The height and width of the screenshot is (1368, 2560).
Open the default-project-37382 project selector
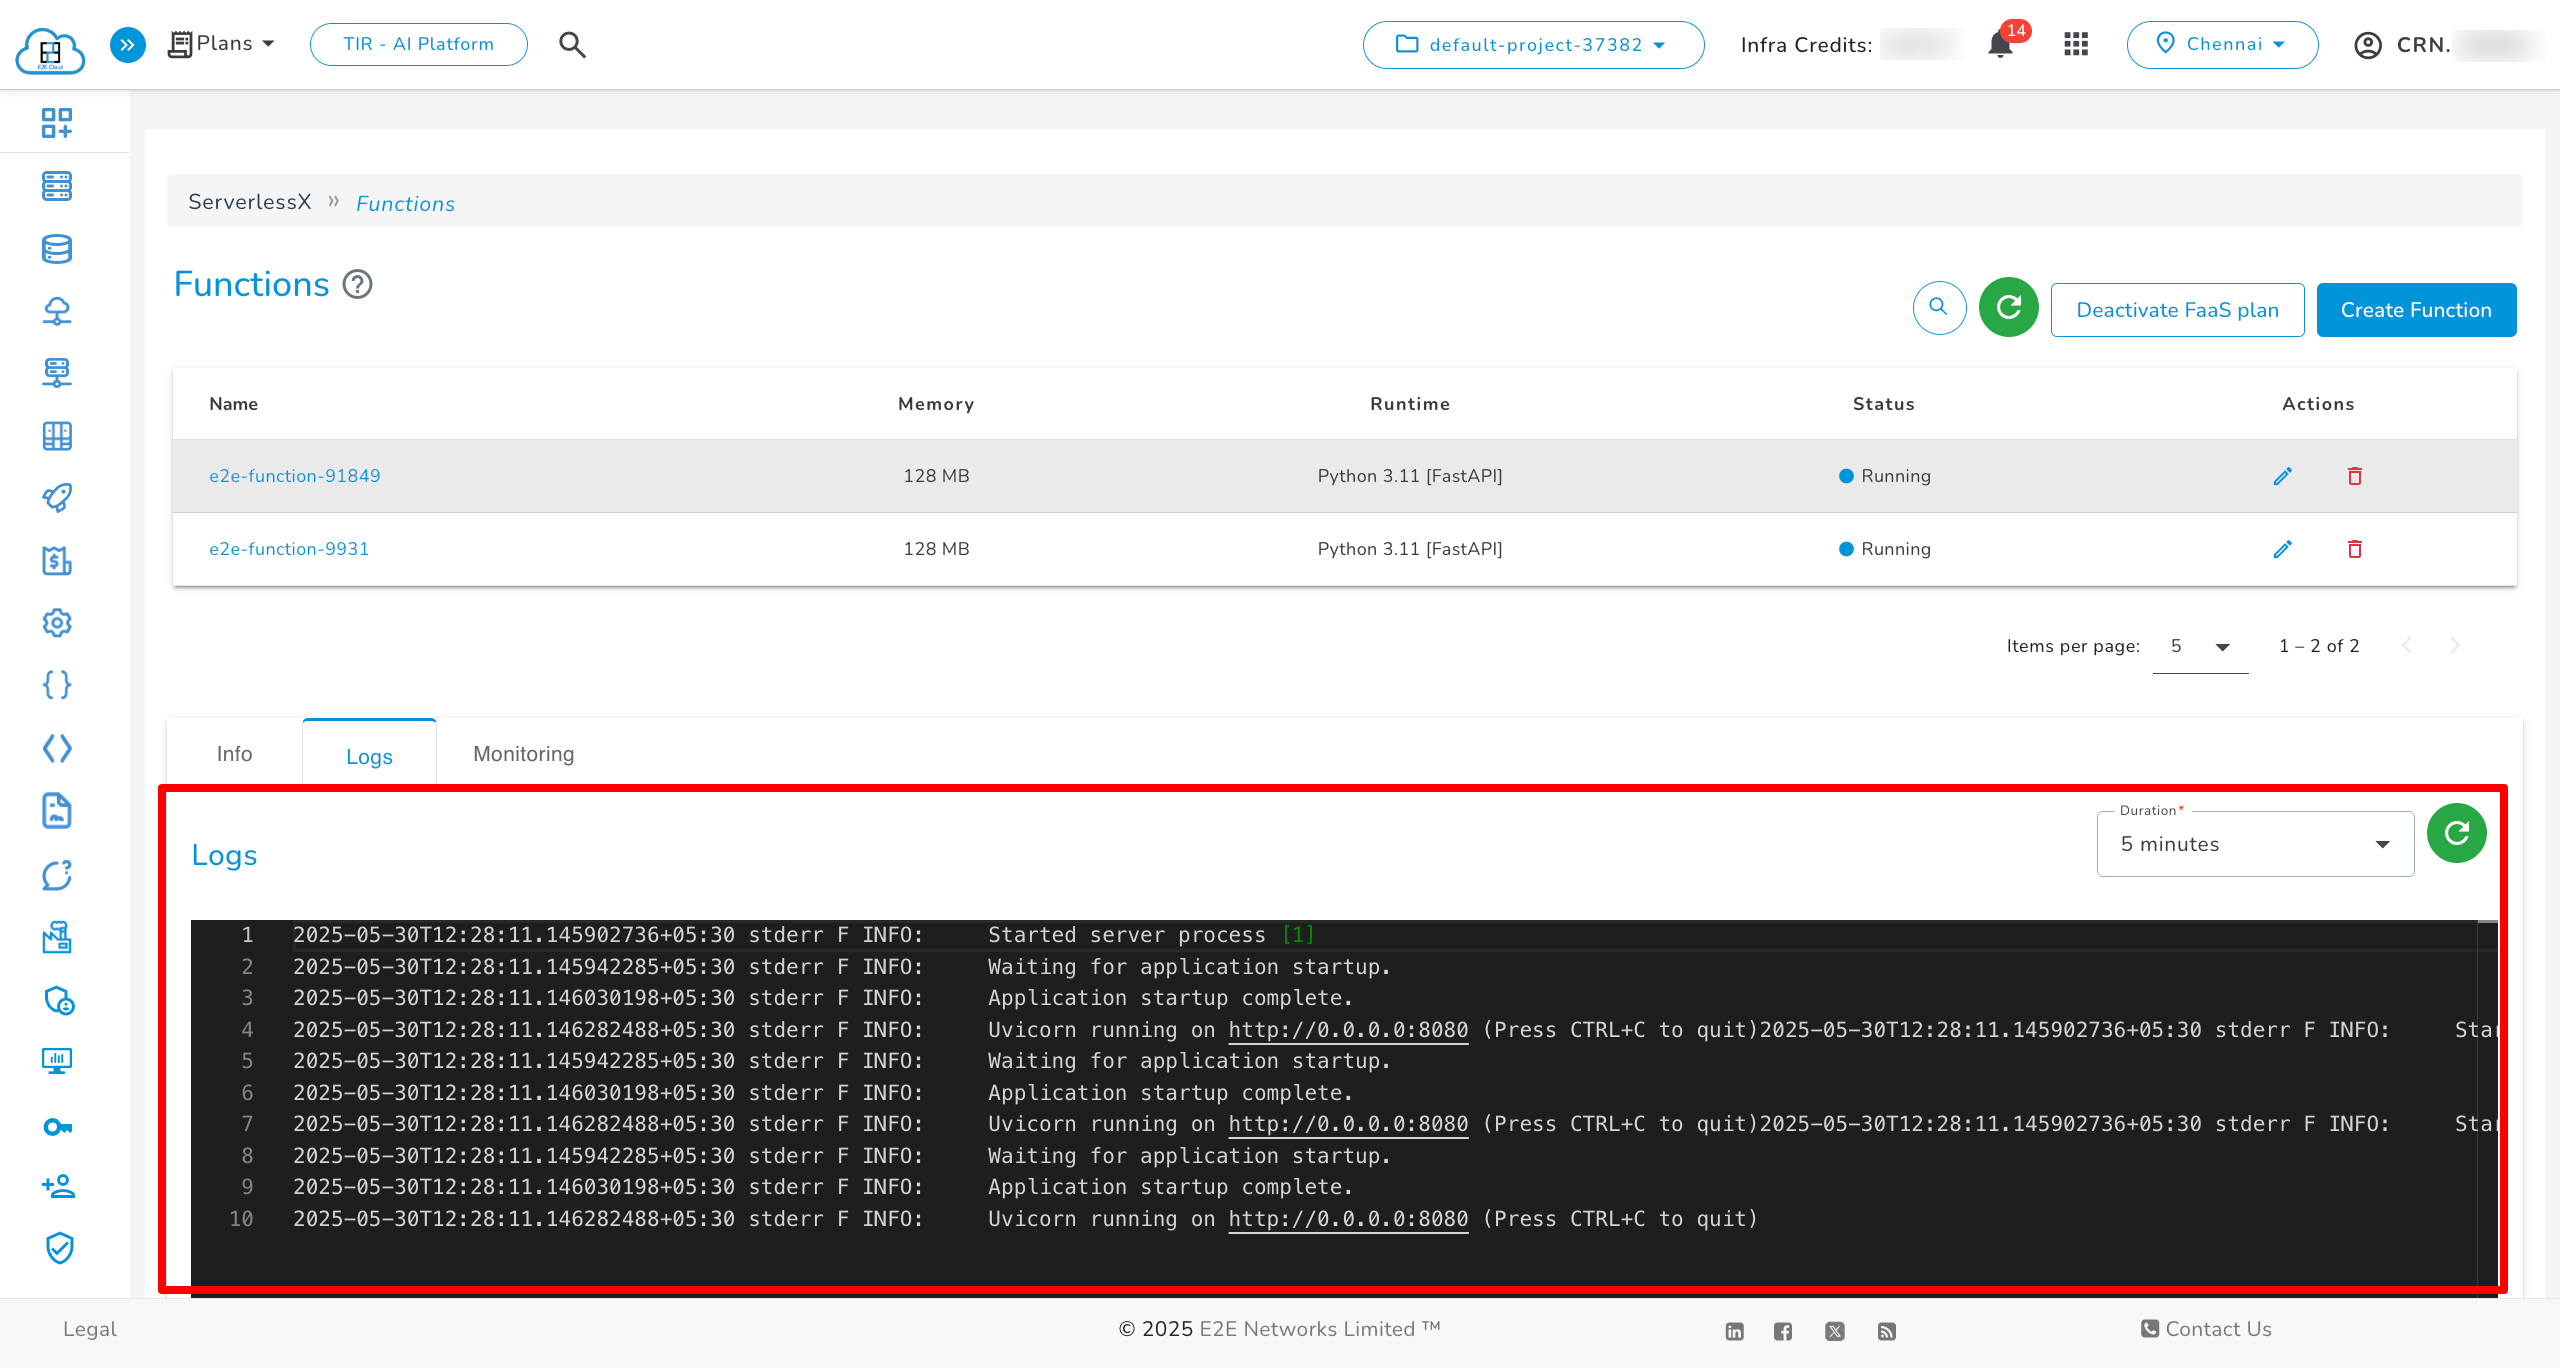click(x=1533, y=44)
